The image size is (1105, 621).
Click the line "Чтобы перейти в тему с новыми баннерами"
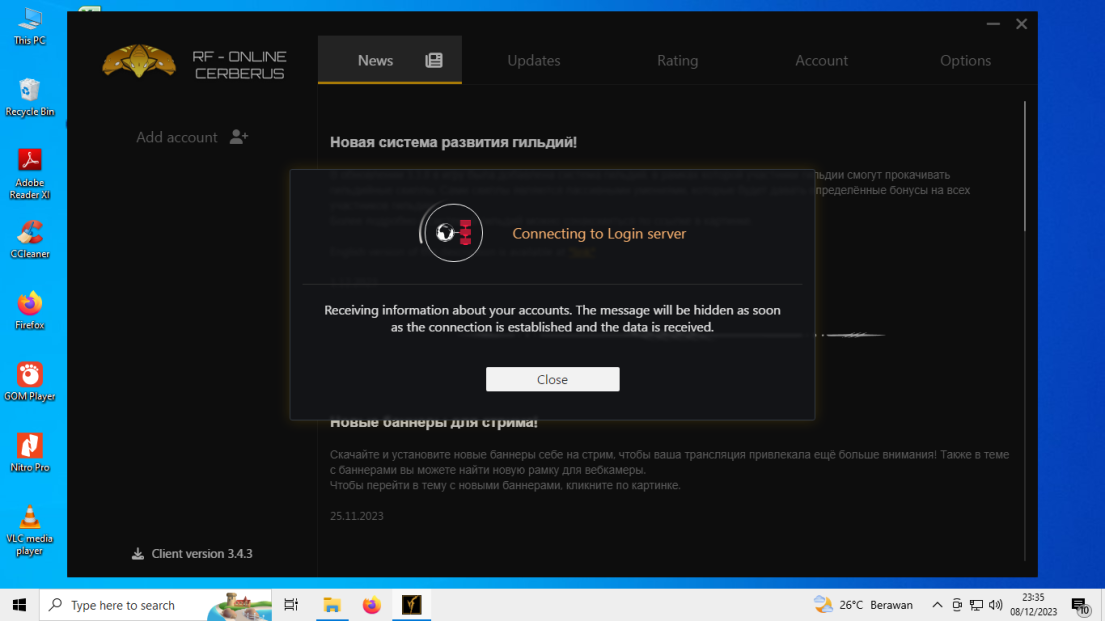pyautogui.click(x=505, y=485)
